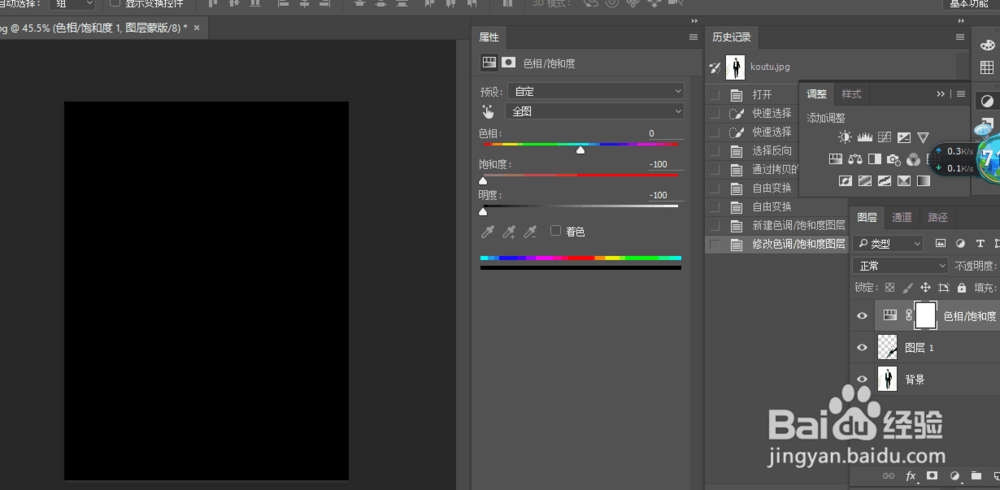This screenshot has height=490, width=1000.
Task: Open the 预设 preset dropdown
Action: [596, 91]
